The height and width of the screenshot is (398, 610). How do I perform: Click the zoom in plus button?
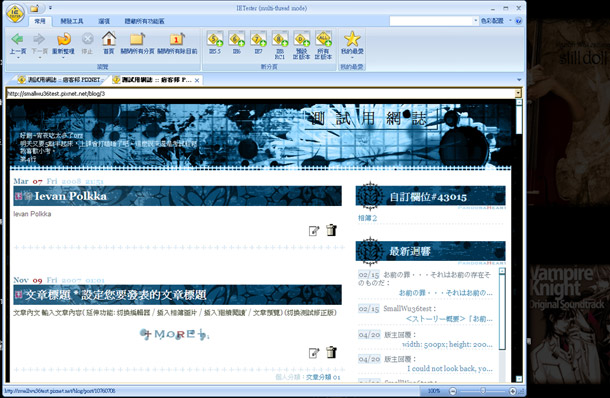tap(513, 391)
